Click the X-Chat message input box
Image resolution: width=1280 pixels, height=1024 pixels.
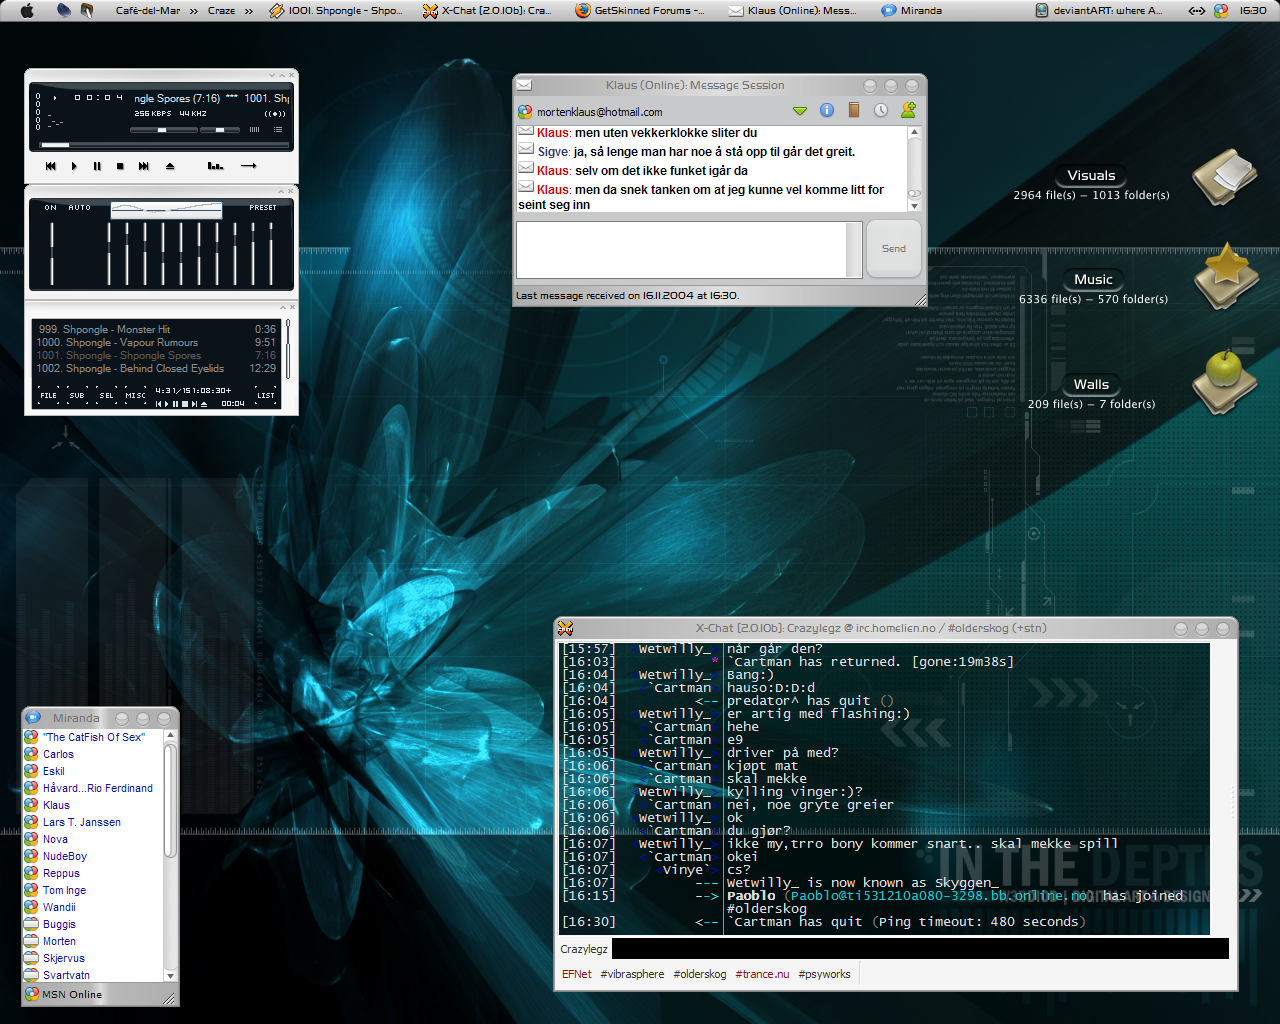click(920, 949)
